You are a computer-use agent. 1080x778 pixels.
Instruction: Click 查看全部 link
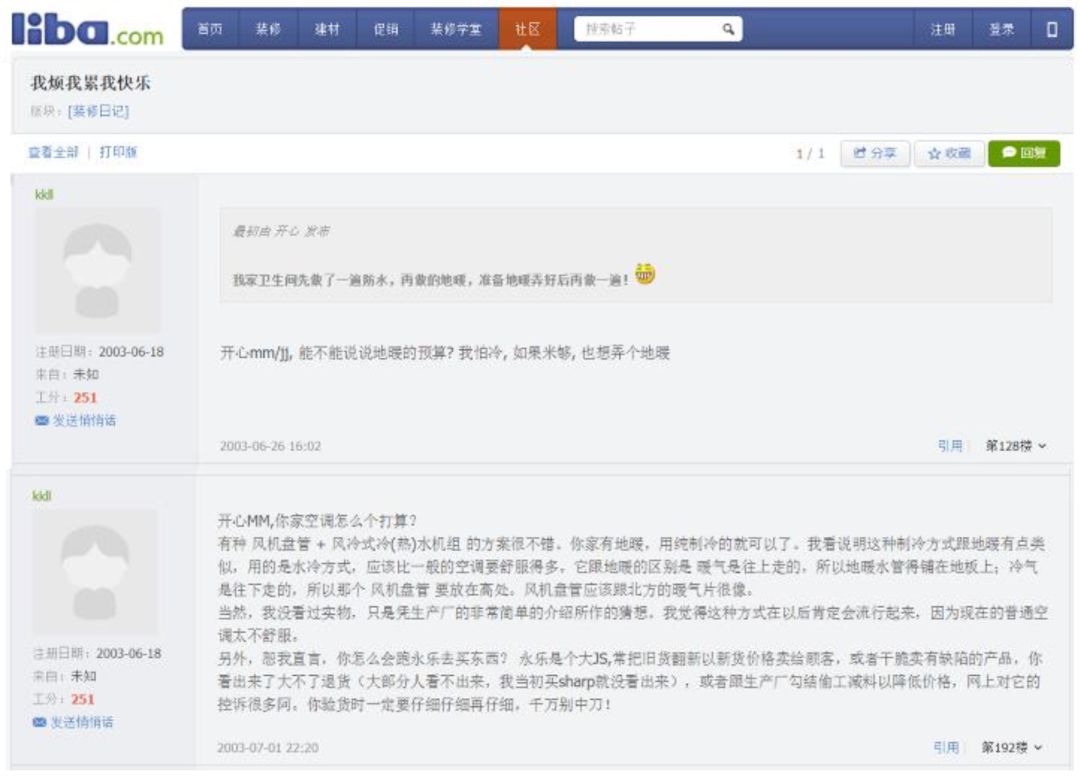pos(53,152)
